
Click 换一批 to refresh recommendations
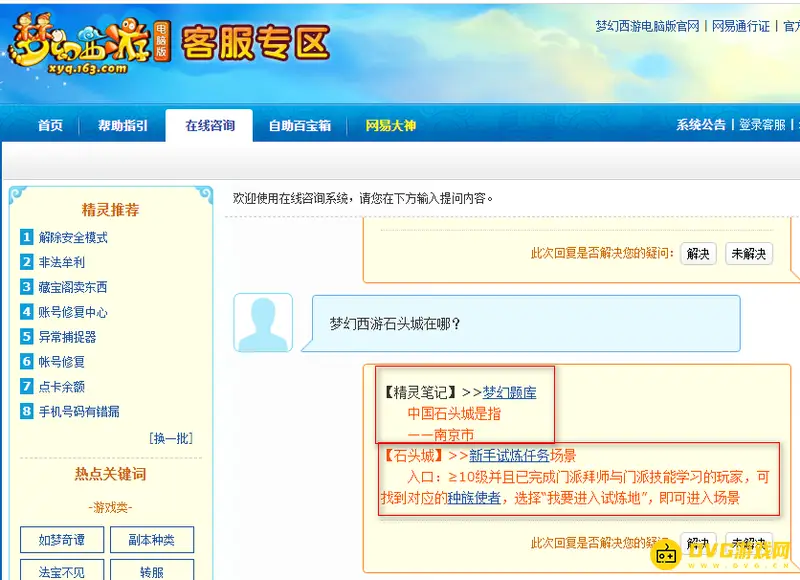(x=171, y=438)
